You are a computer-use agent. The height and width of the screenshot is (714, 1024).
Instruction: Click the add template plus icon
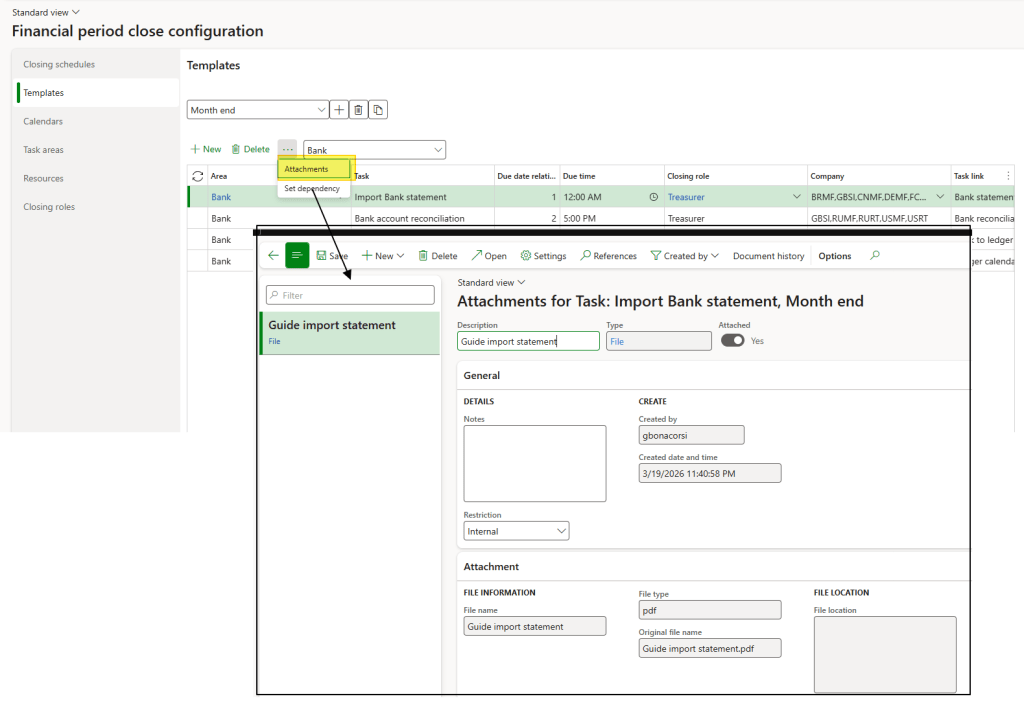339,110
